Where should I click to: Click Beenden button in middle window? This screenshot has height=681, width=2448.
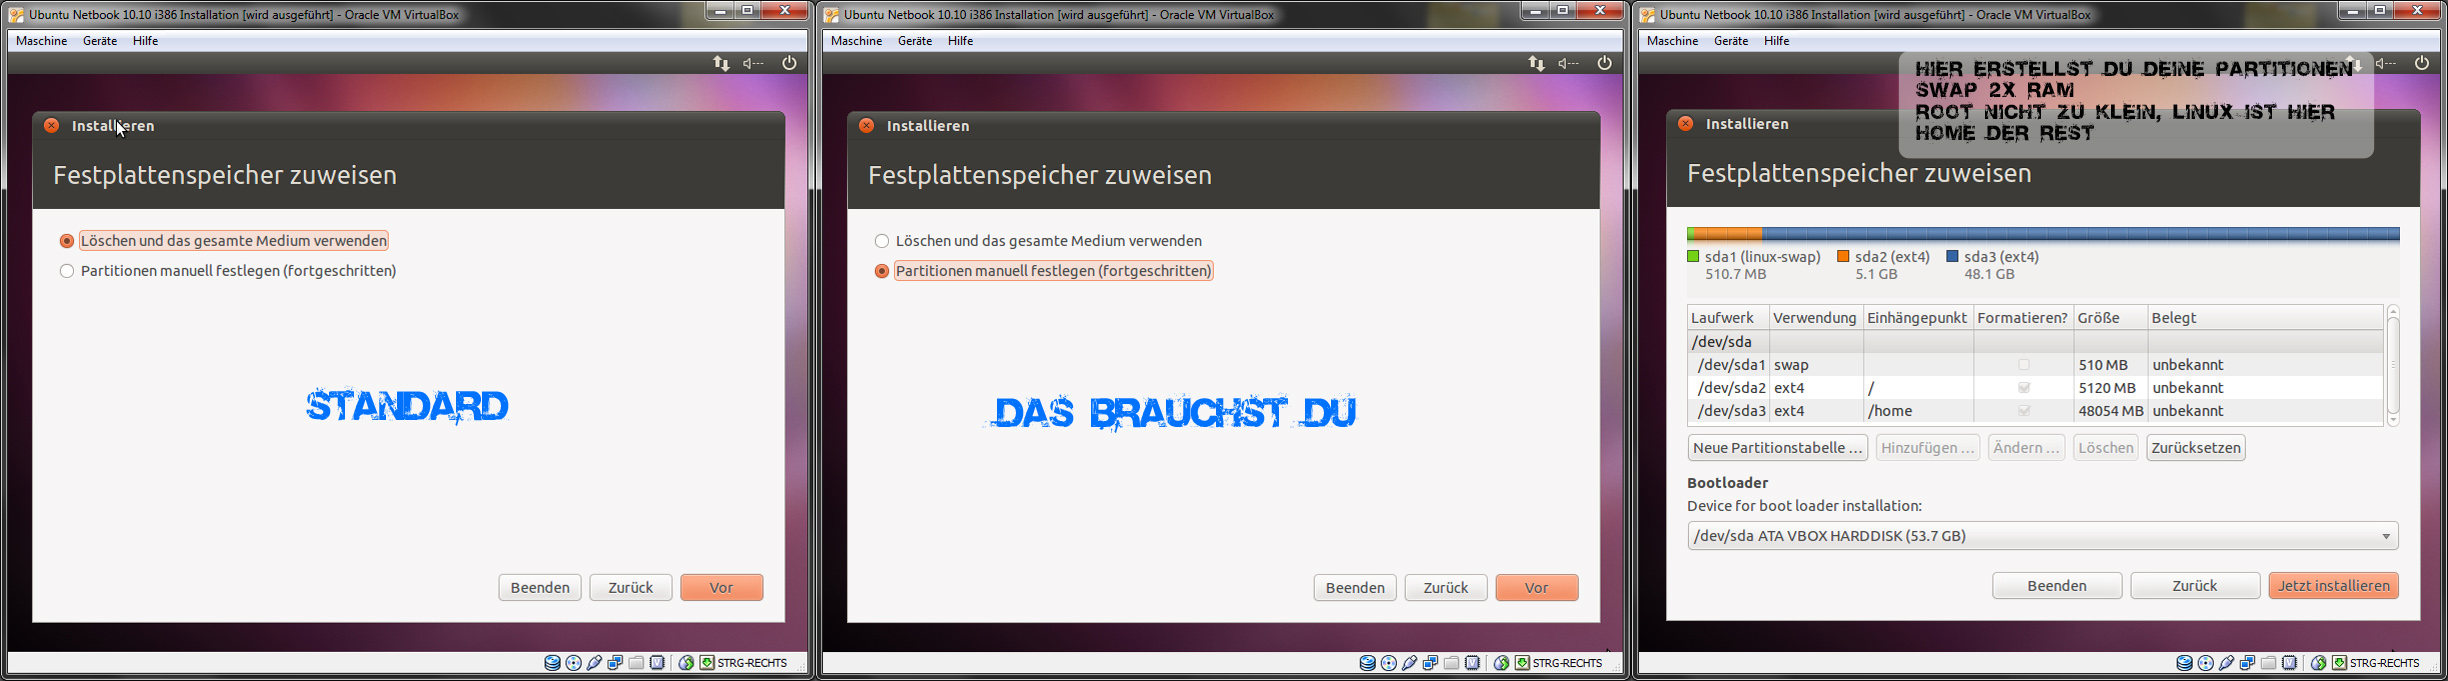(1355, 587)
